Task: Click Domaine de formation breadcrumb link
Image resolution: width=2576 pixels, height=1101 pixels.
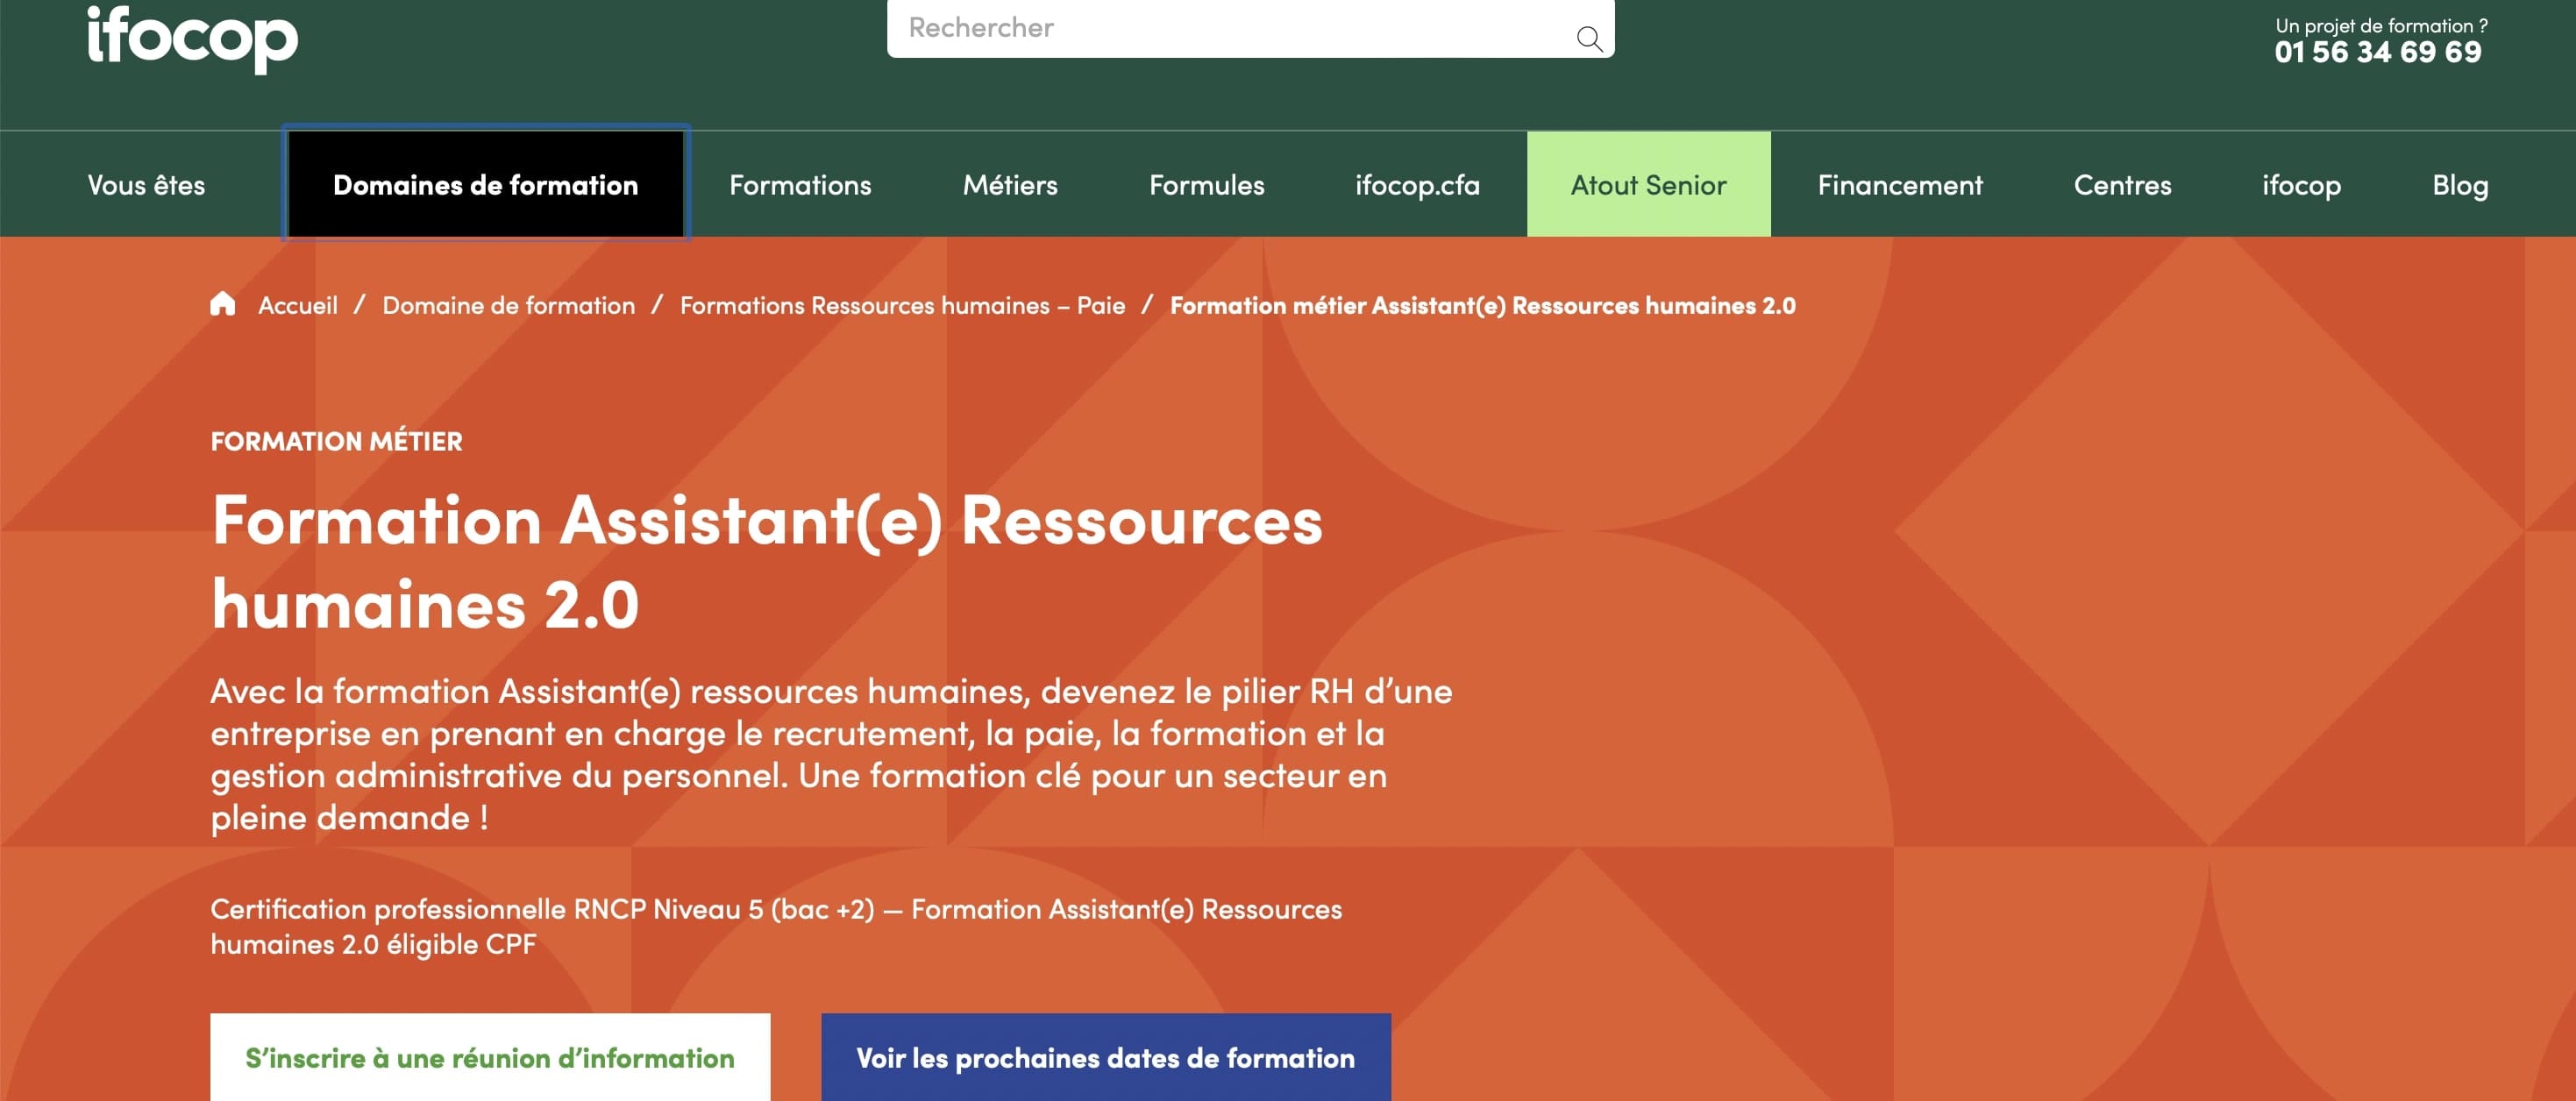Action: coord(508,305)
